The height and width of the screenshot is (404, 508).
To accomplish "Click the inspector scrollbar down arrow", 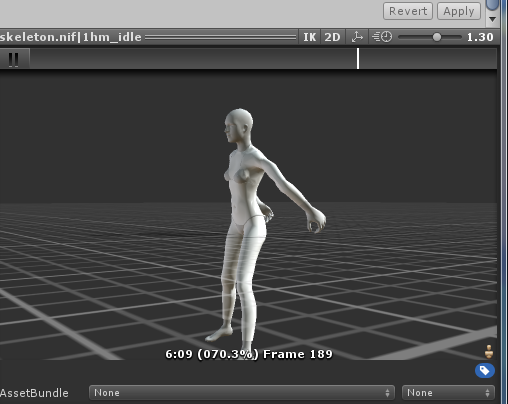I will coord(492,19).
